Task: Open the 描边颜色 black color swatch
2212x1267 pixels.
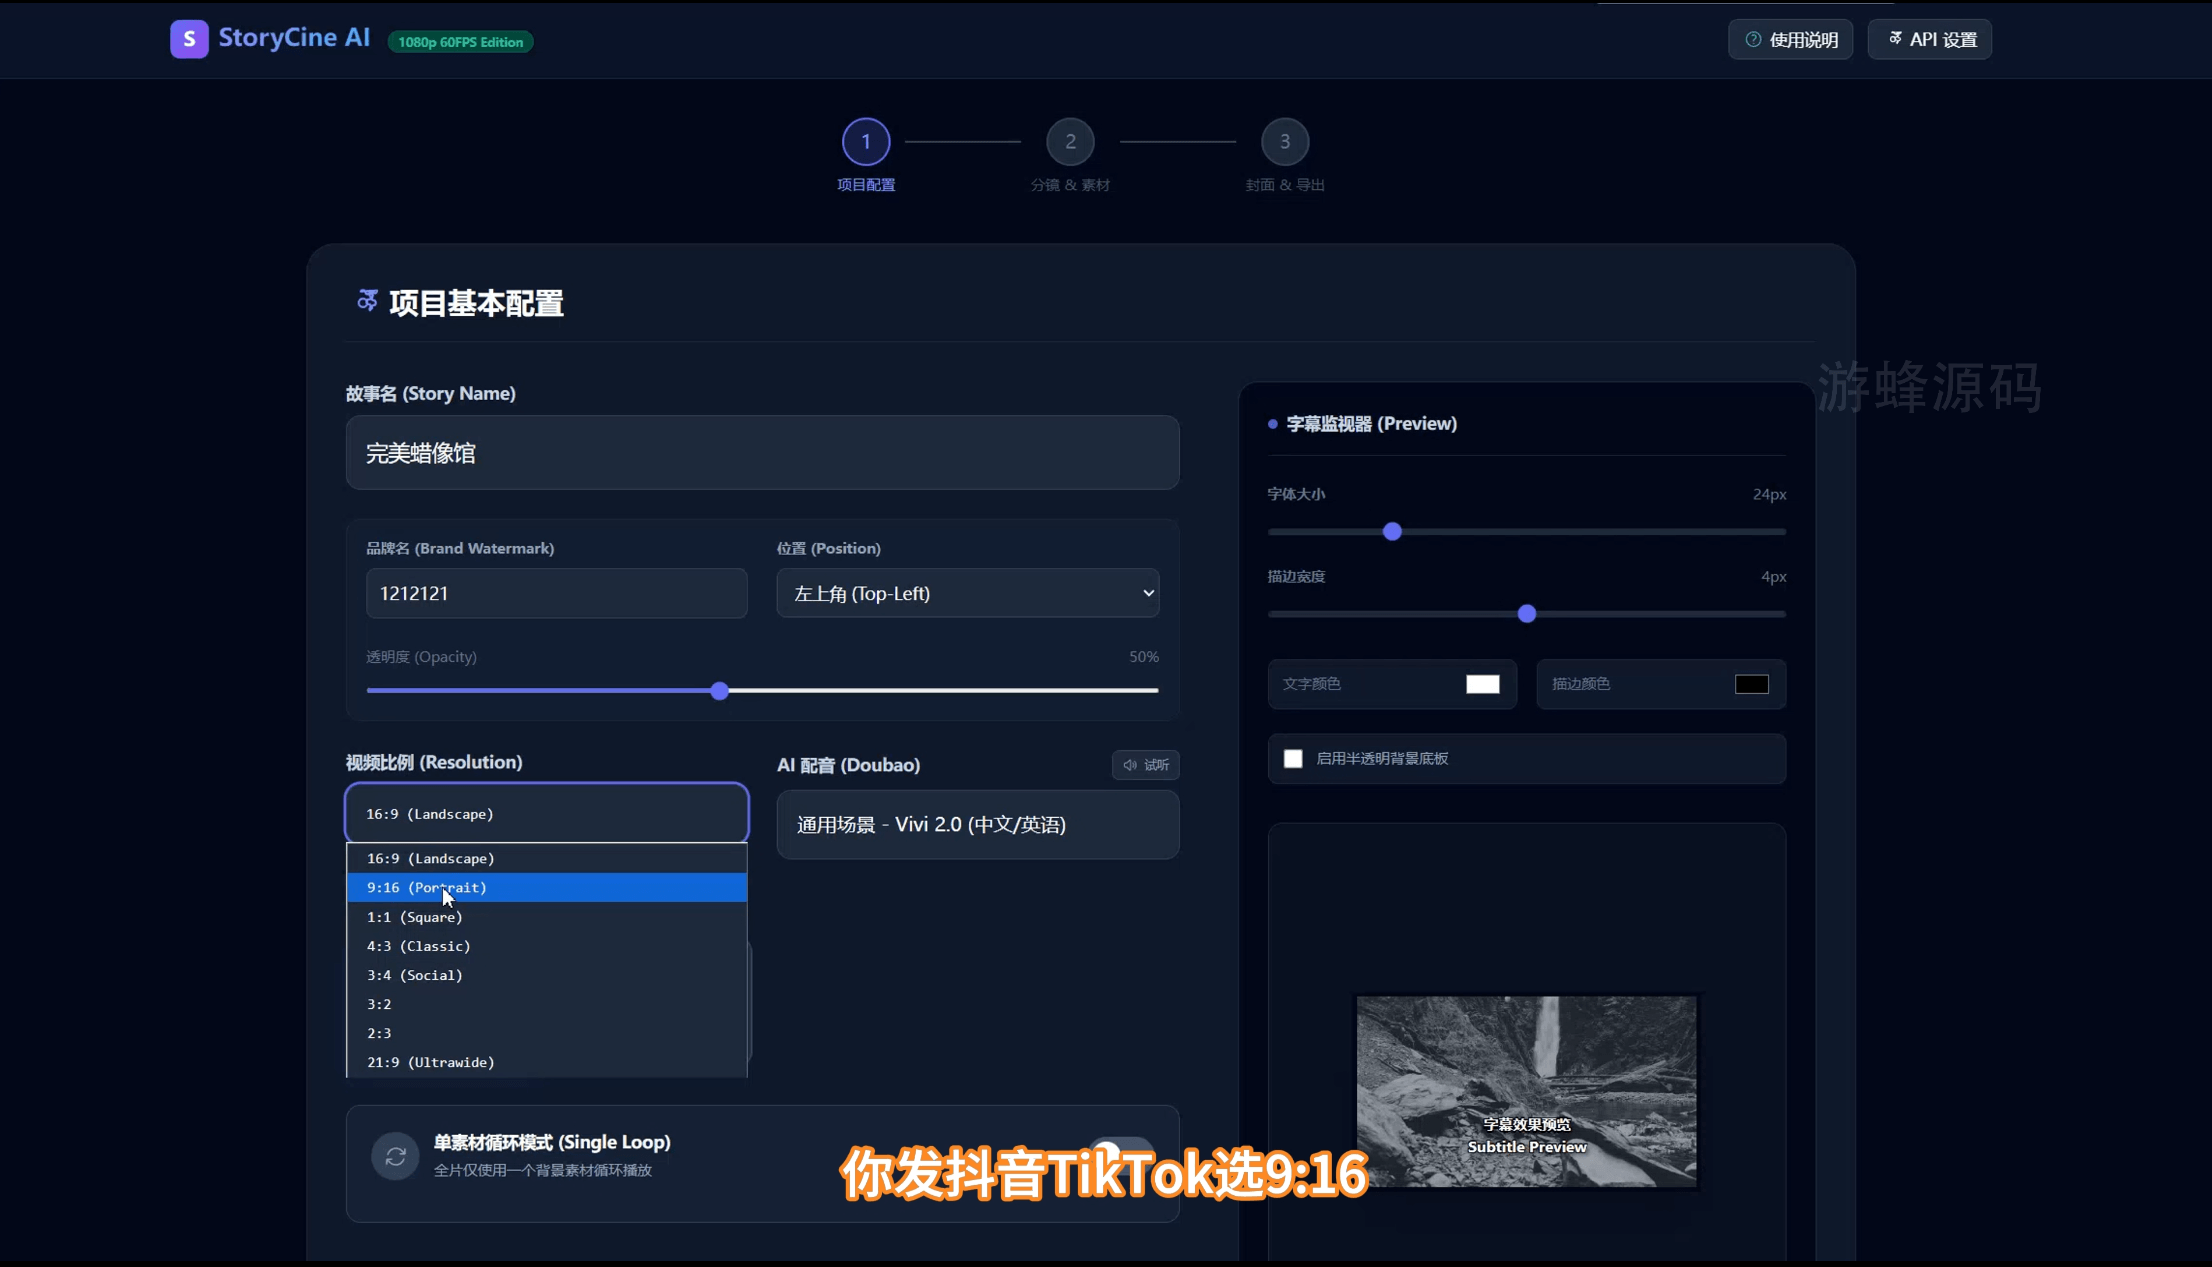Action: coord(1752,684)
